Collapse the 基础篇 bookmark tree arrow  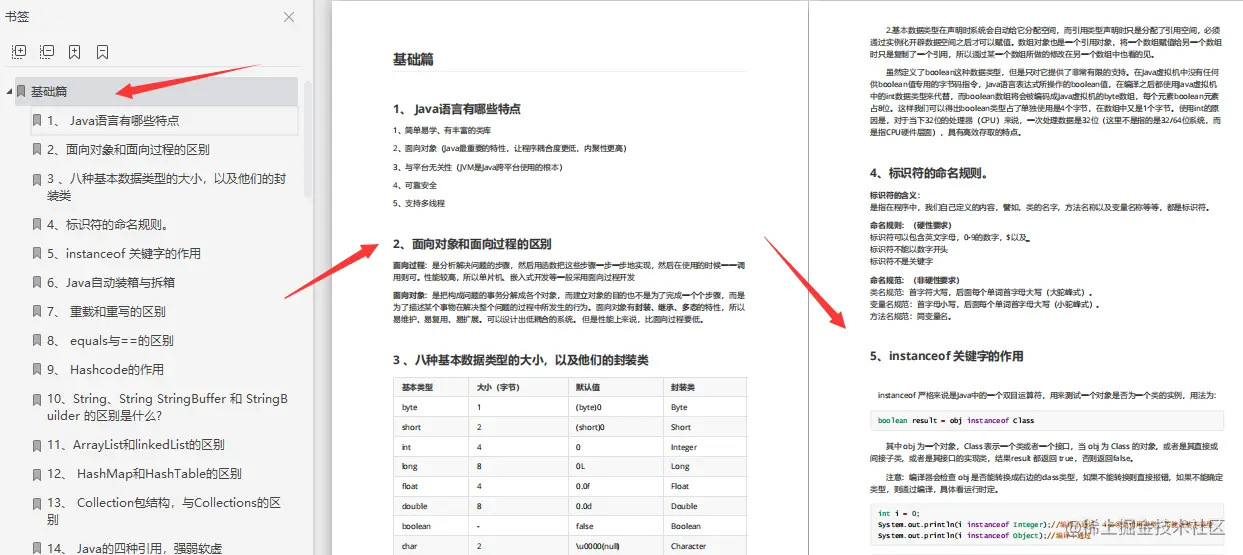[9, 92]
